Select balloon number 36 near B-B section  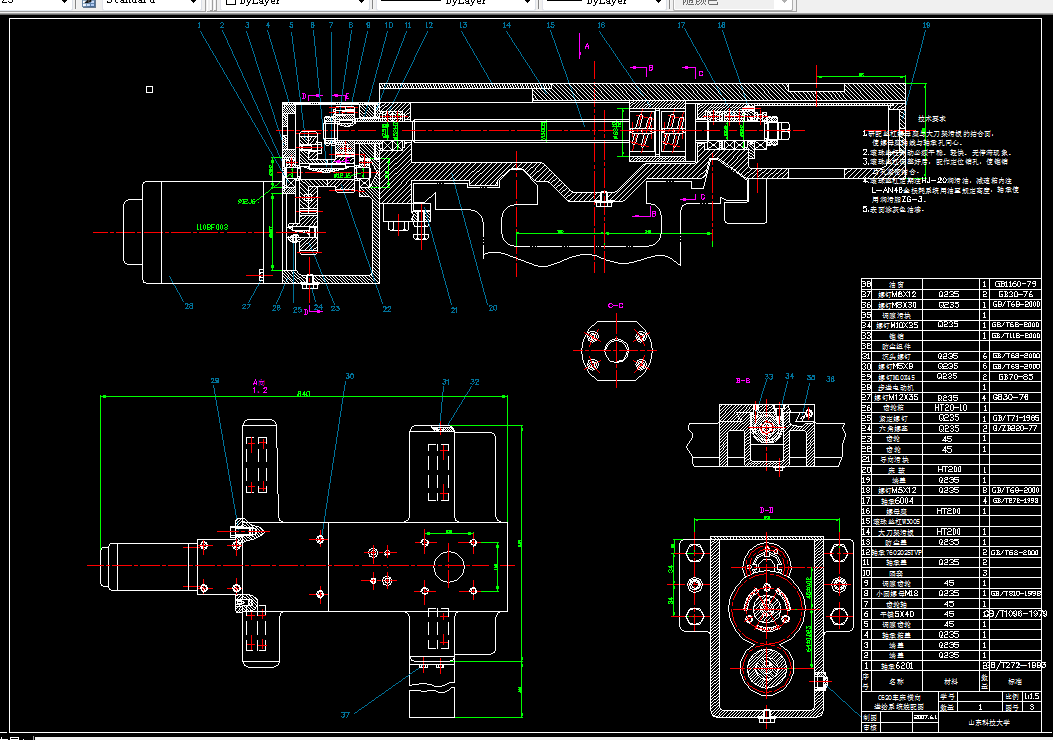(830, 379)
